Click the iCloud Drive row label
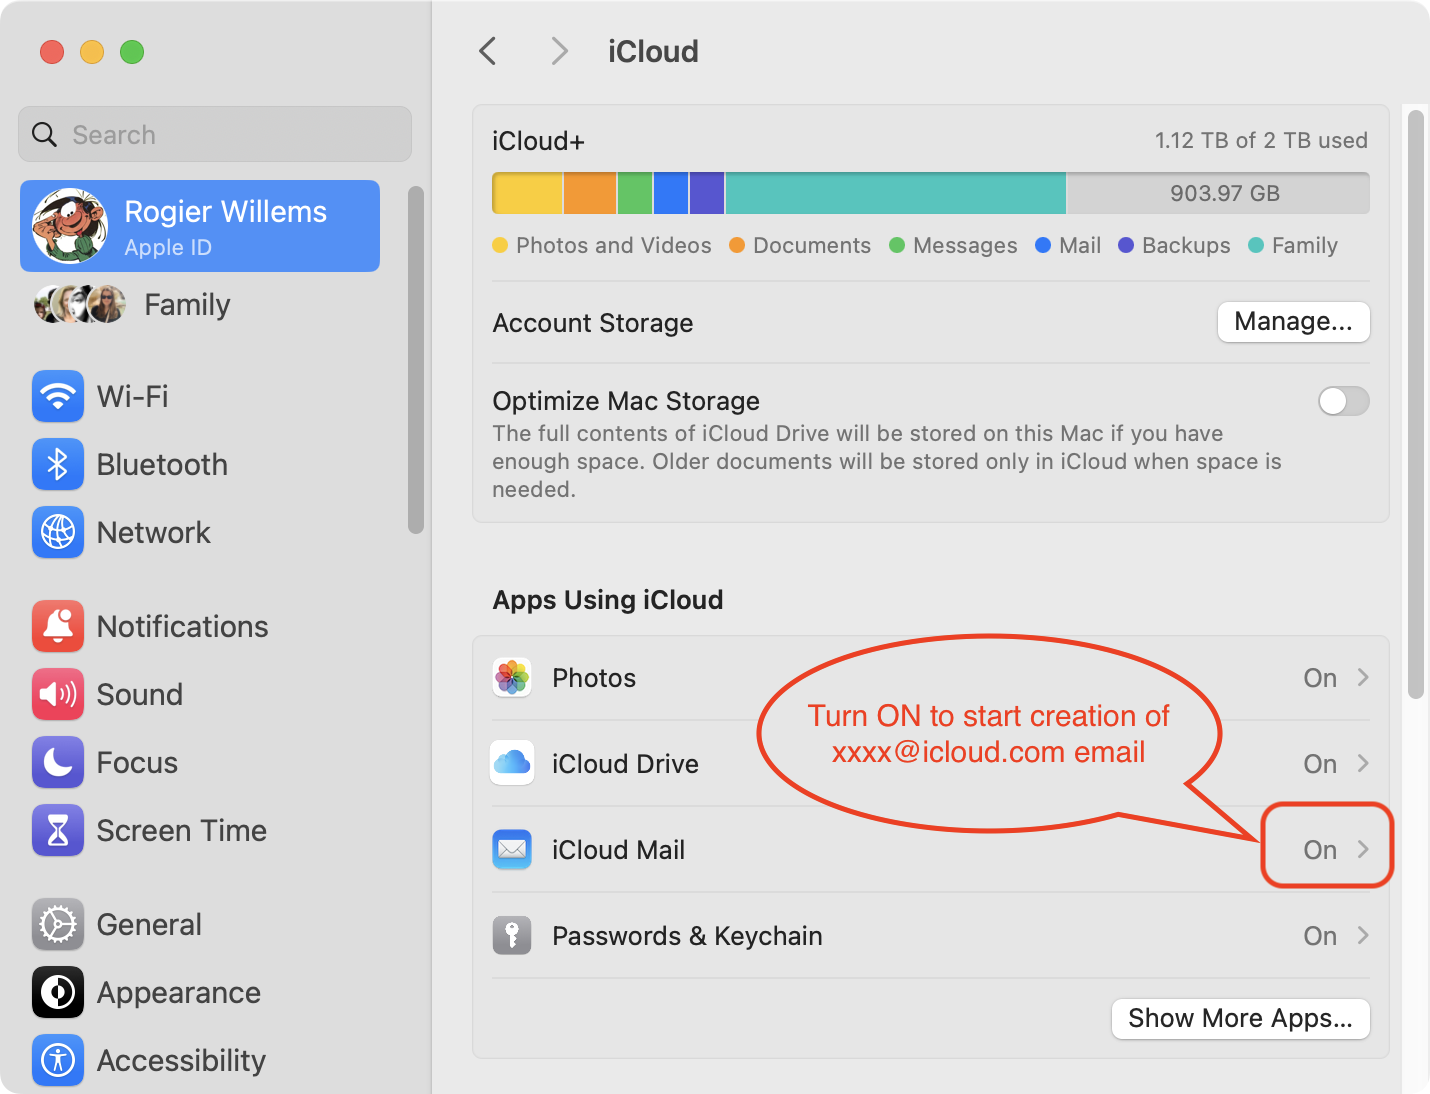 pyautogui.click(x=625, y=764)
